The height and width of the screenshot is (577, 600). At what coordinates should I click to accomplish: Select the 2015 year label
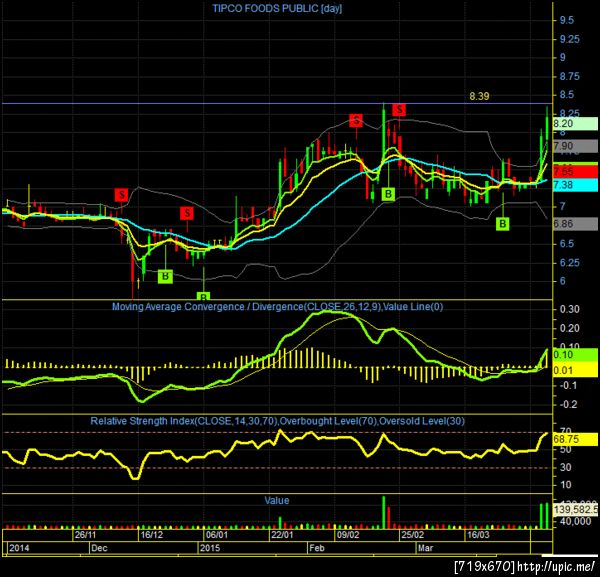point(210,548)
